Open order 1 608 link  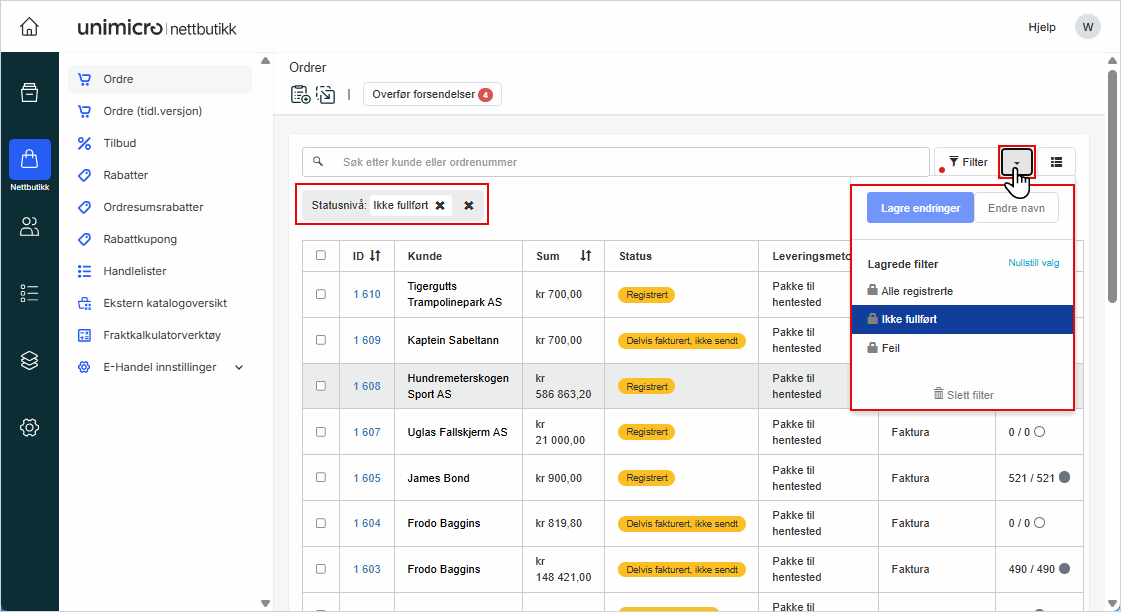tap(366, 386)
